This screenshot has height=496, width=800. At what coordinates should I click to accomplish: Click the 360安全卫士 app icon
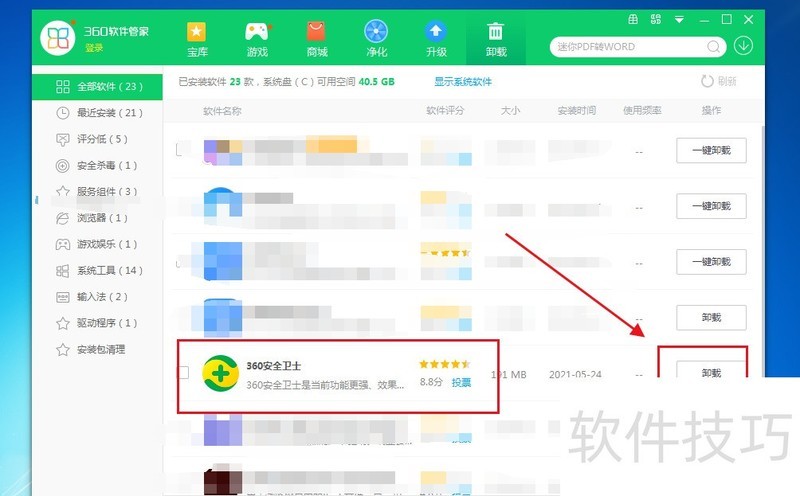coord(220,374)
